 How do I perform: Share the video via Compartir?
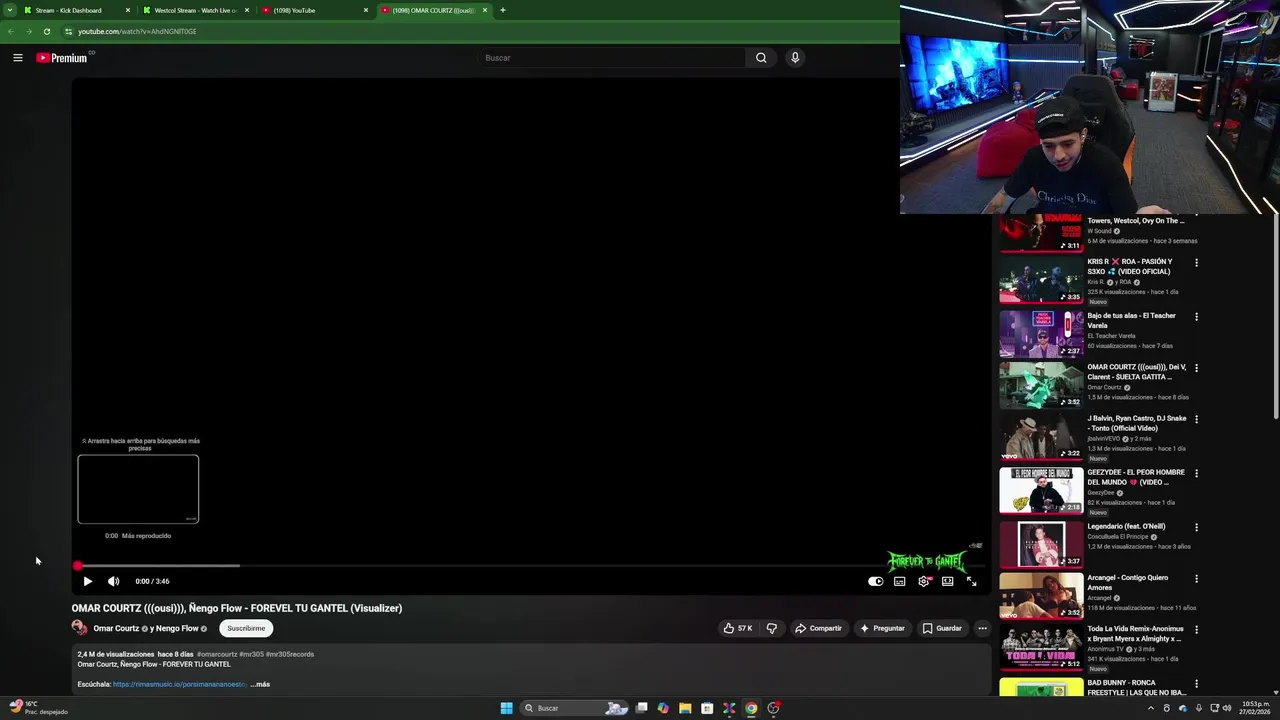(818, 628)
